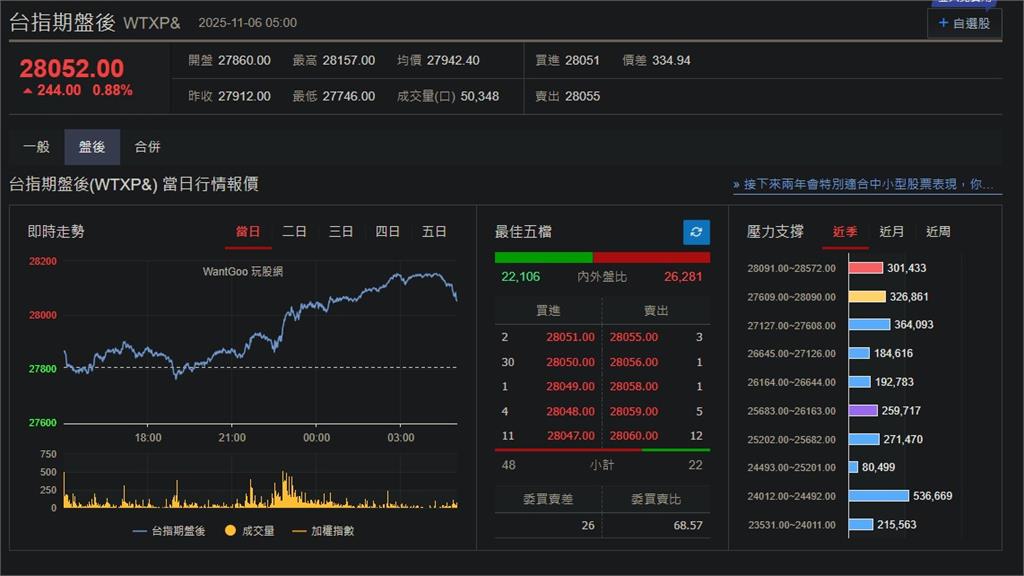
Task: Click the purple volume bar showing 259,717
Action: (865, 411)
